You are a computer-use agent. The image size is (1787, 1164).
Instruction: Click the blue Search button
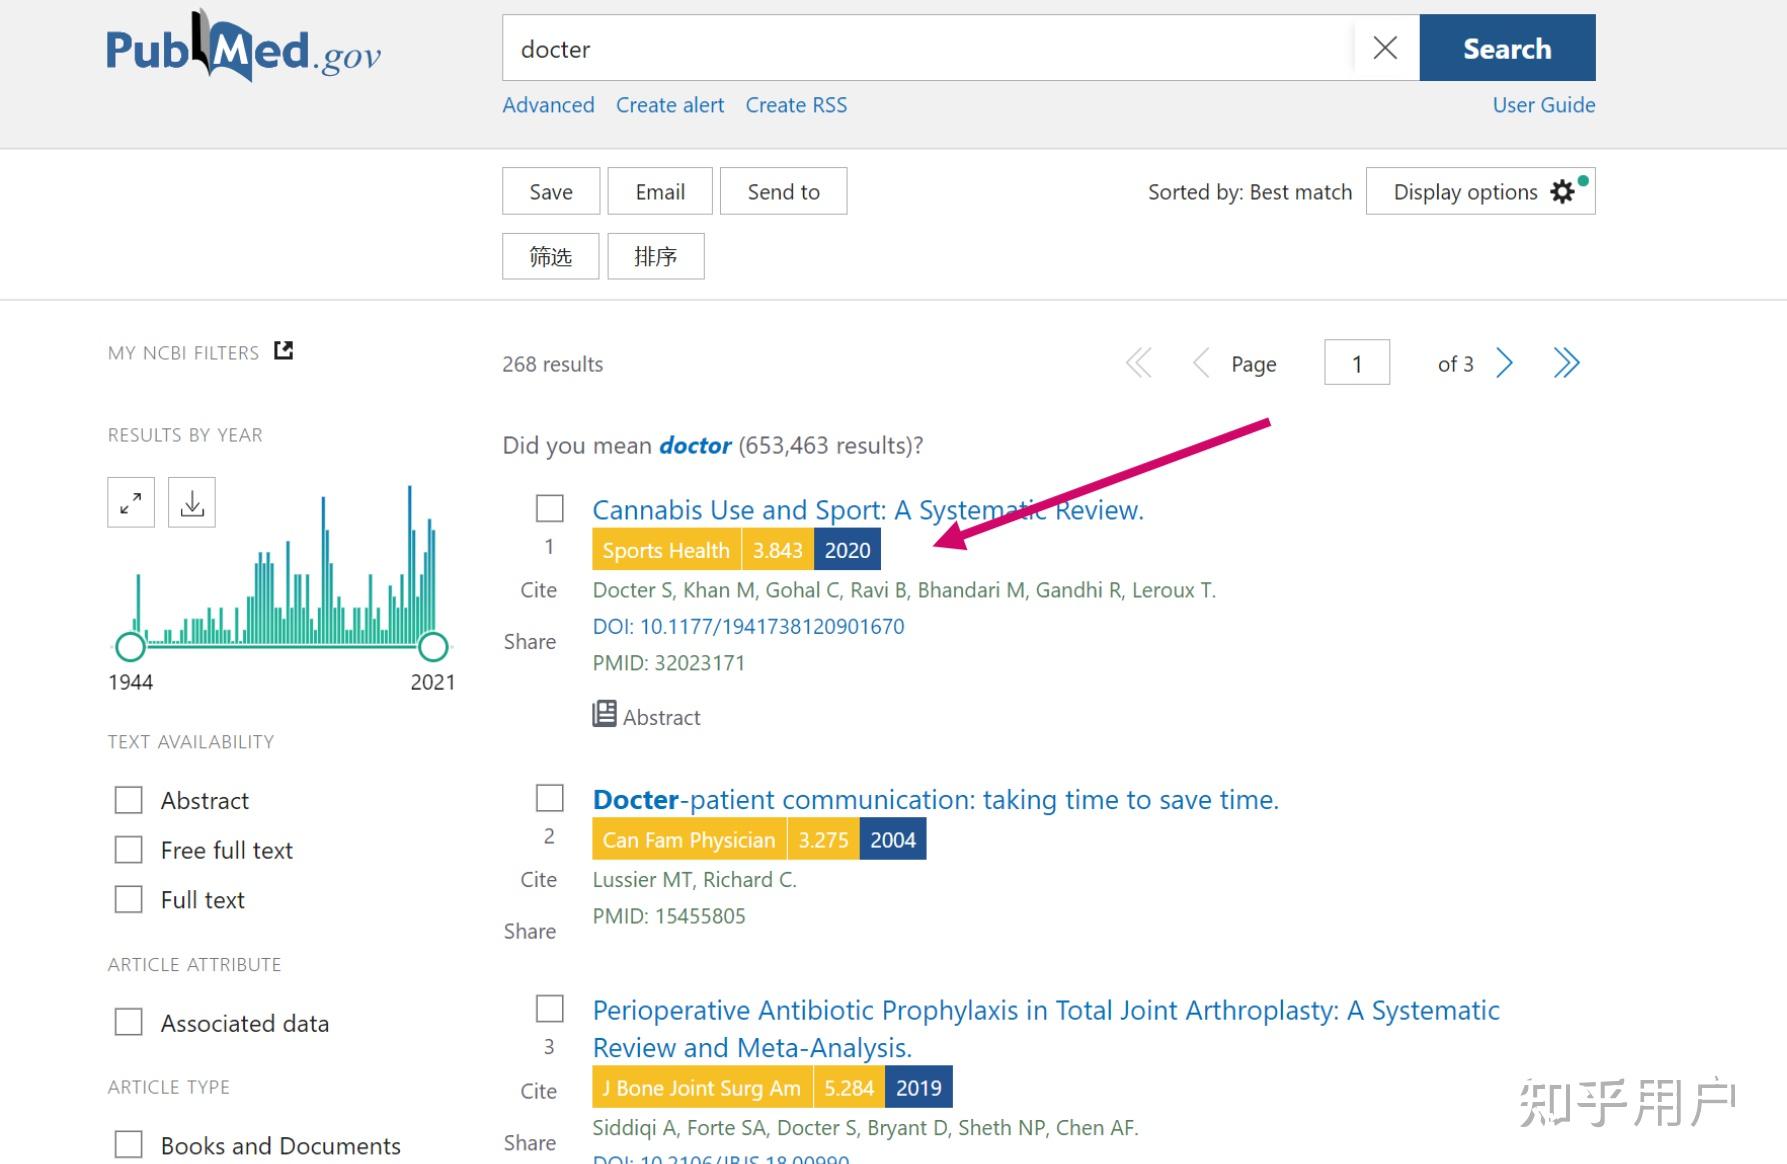1506,48
